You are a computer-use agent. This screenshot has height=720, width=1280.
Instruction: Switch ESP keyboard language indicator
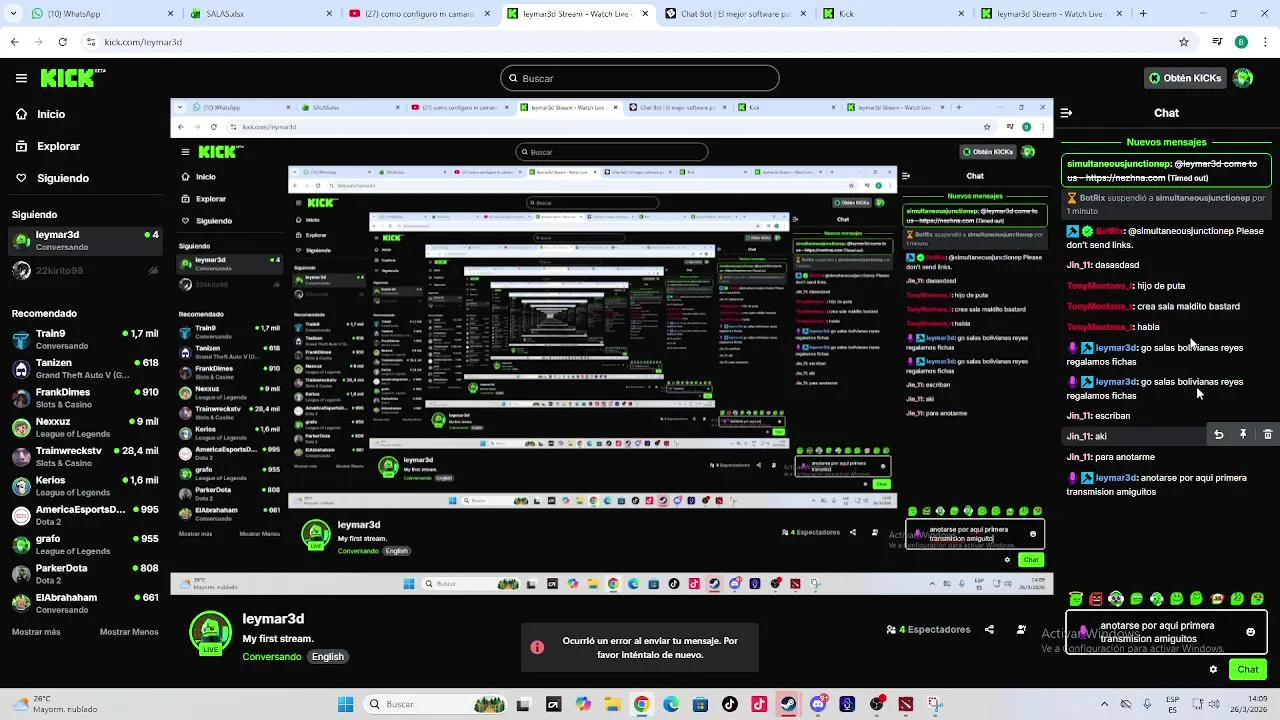(1173, 703)
